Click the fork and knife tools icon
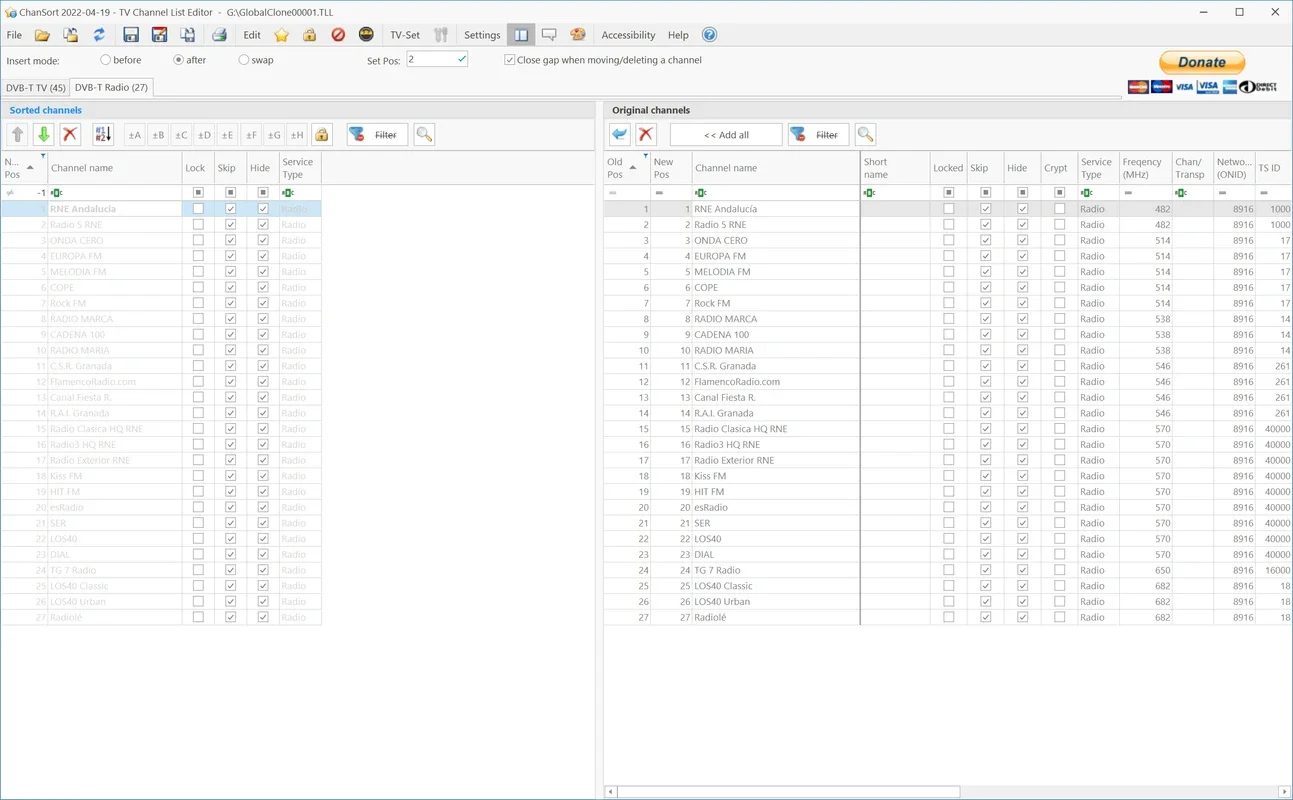Screen dimensions: 1293x800 (x=441, y=35)
